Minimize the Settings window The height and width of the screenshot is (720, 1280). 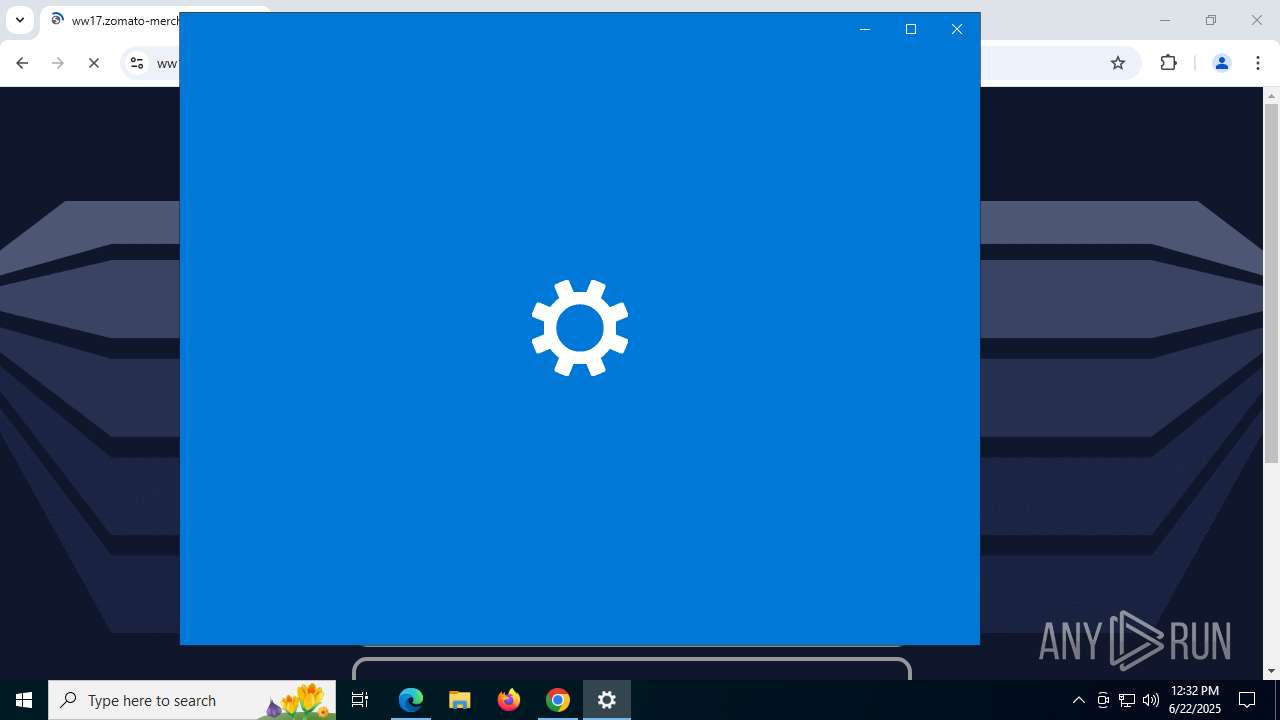pos(865,29)
